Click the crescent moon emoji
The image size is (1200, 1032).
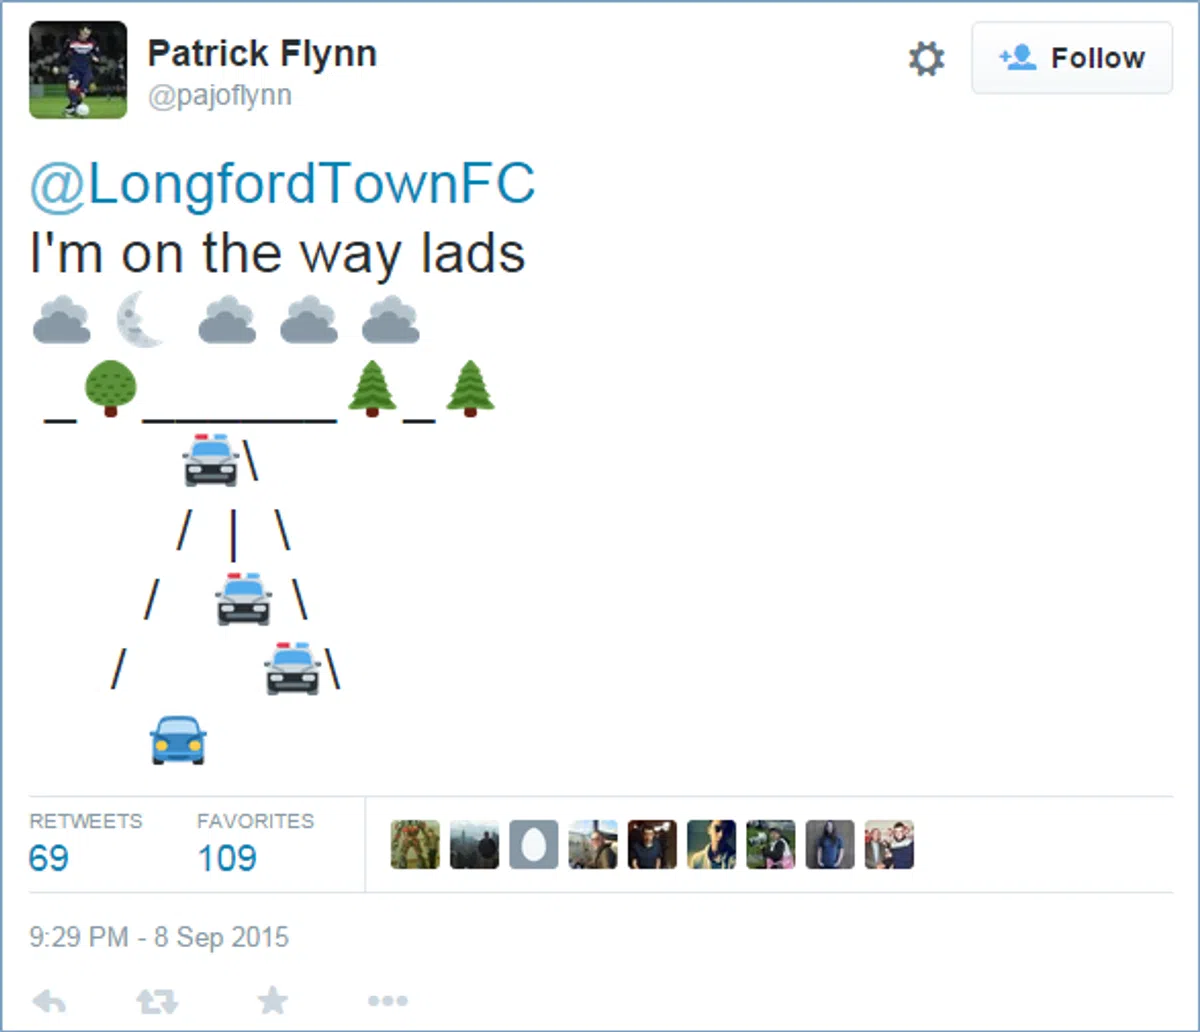pyautogui.click(x=140, y=320)
